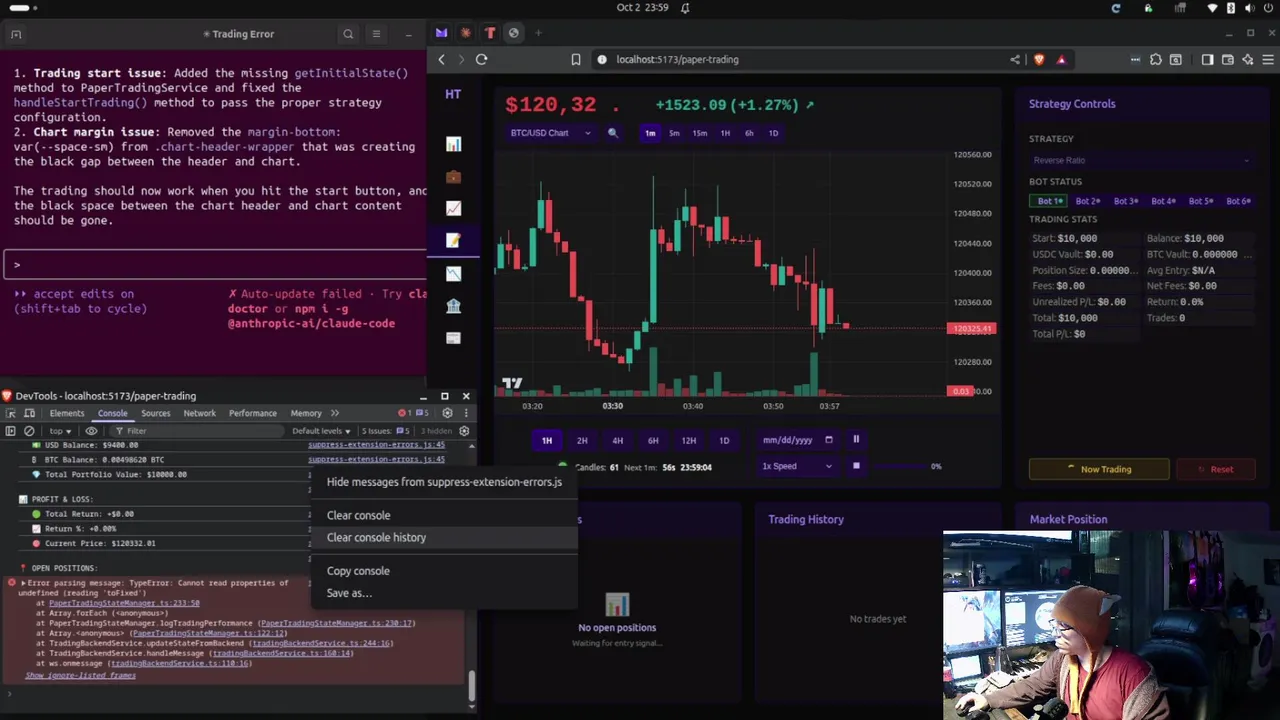Click the Brave Rewards triangle icon
This screenshot has height=720, width=1280.
1061,59
